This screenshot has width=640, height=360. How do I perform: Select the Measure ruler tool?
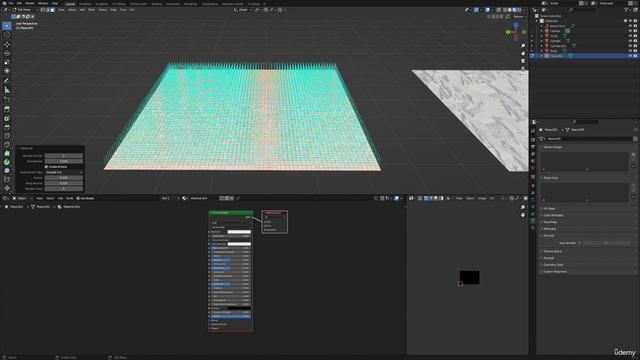(7, 90)
